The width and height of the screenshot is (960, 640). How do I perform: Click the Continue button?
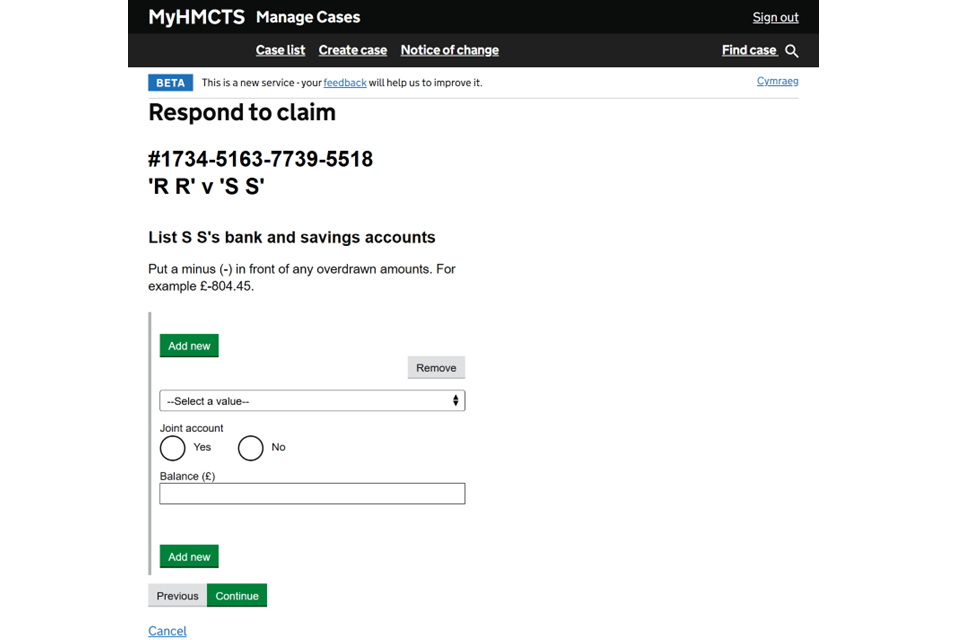pos(237,596)
